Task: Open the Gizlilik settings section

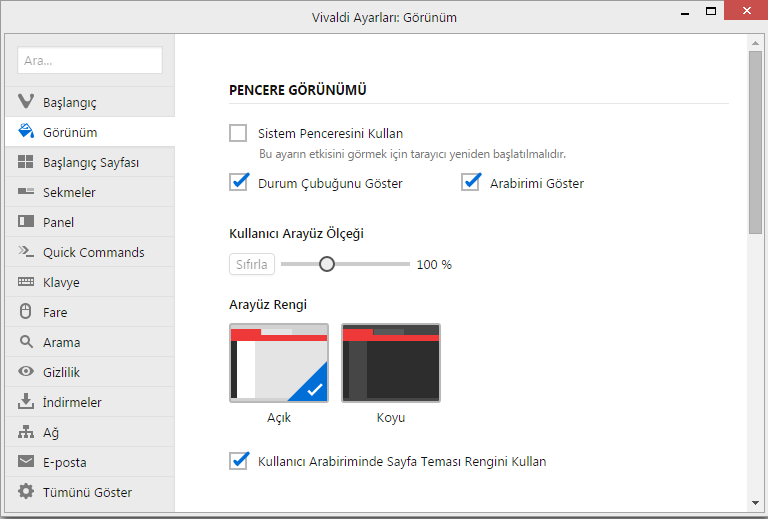Action: 90,372
